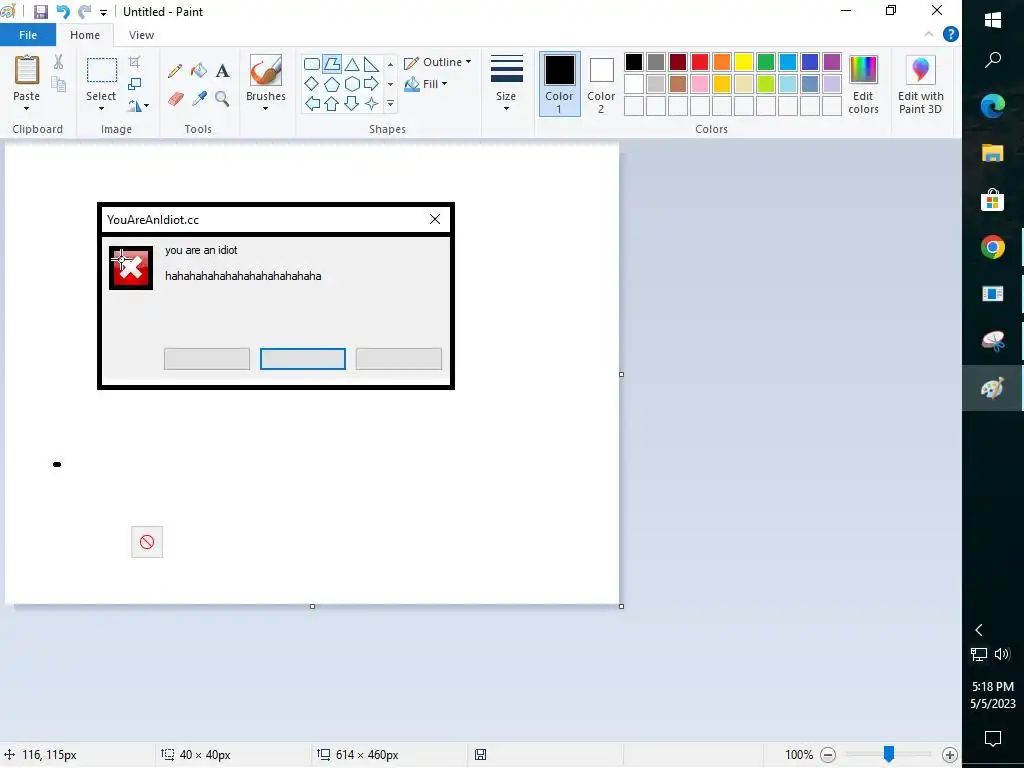Select the Color 1 box
This screenshot has height=768, width=1024.
(x=560, y=84)
